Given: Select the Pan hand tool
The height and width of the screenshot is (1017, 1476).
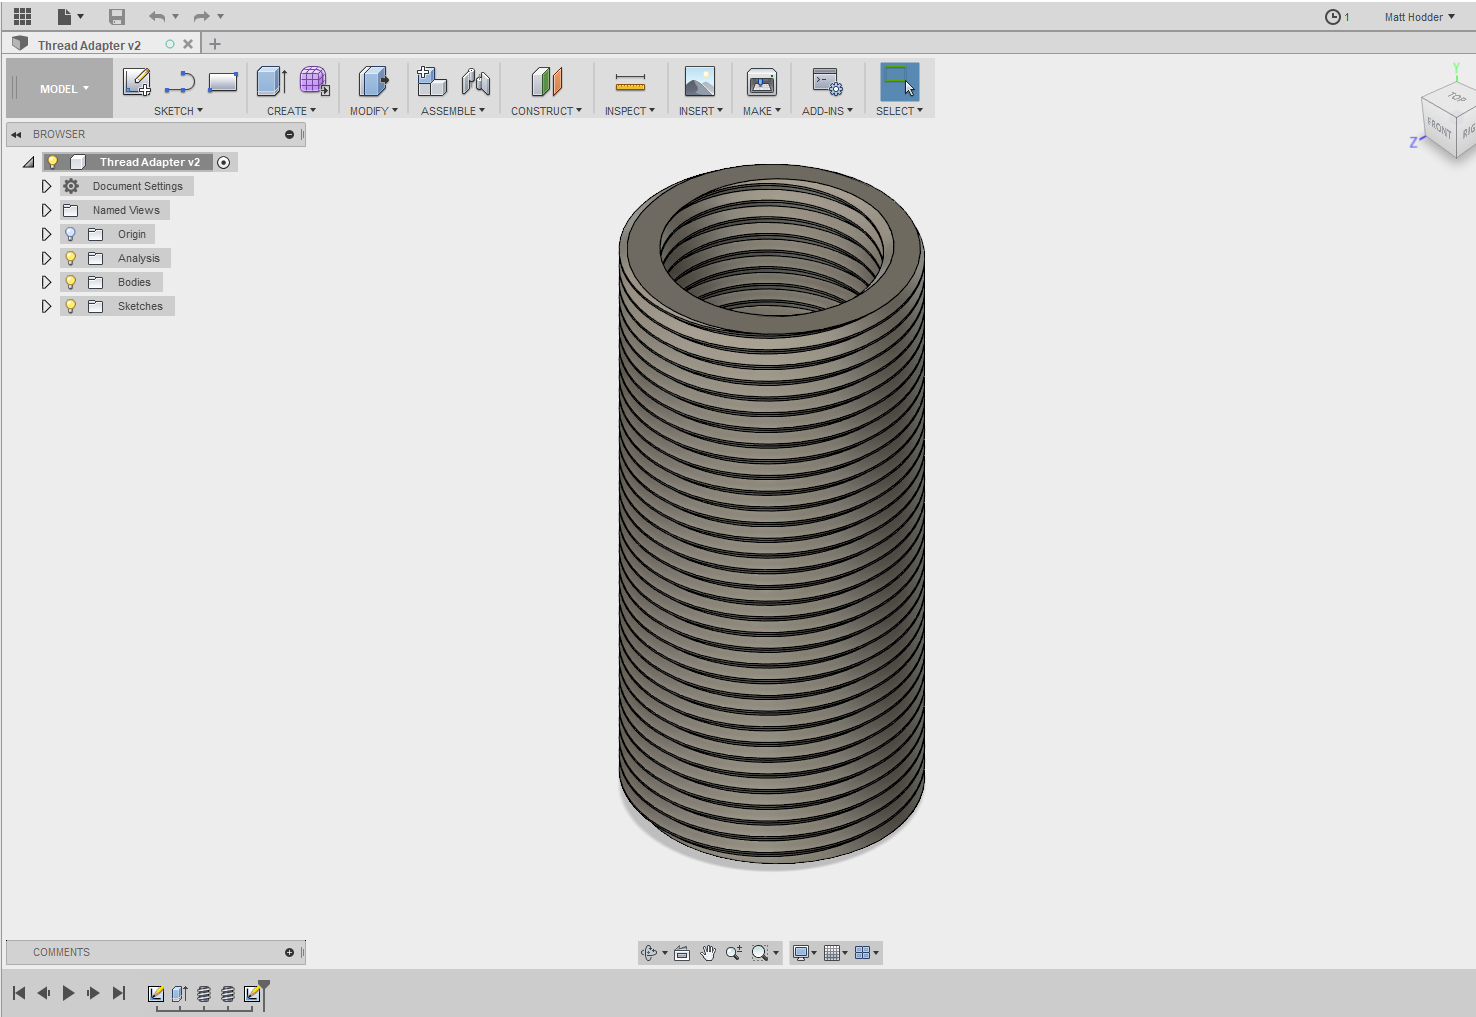Looking at the screenshot, I should (708, 953).
